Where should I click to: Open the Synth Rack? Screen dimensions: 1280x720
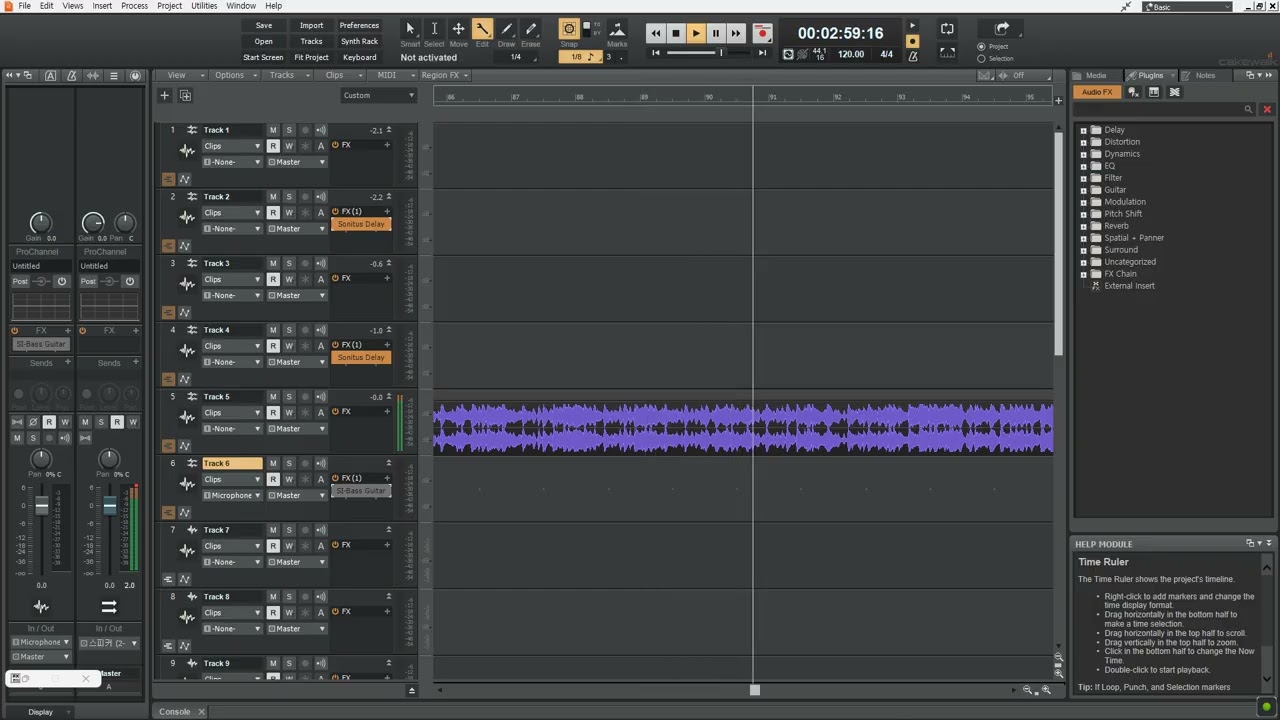pos(359,42)
